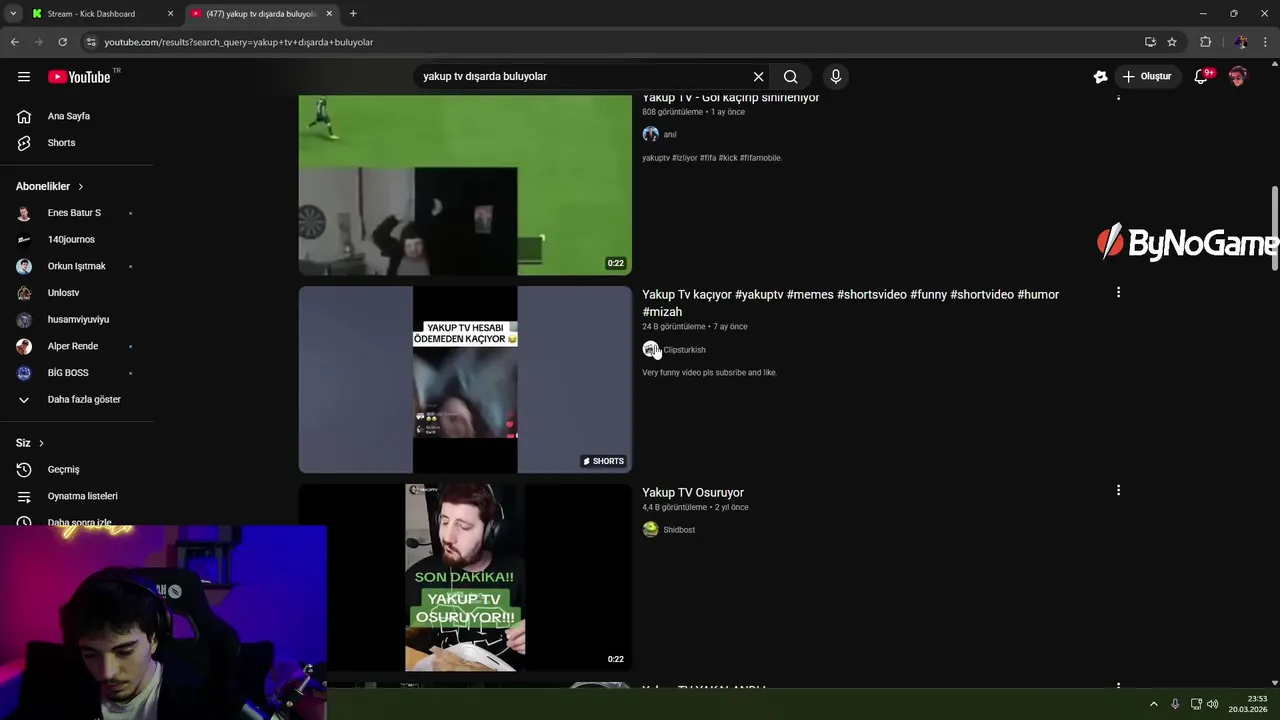Open the Shidbost channel link
Image resolution: width=1280 pixels, height=720 pixels.
coord(679,530)
